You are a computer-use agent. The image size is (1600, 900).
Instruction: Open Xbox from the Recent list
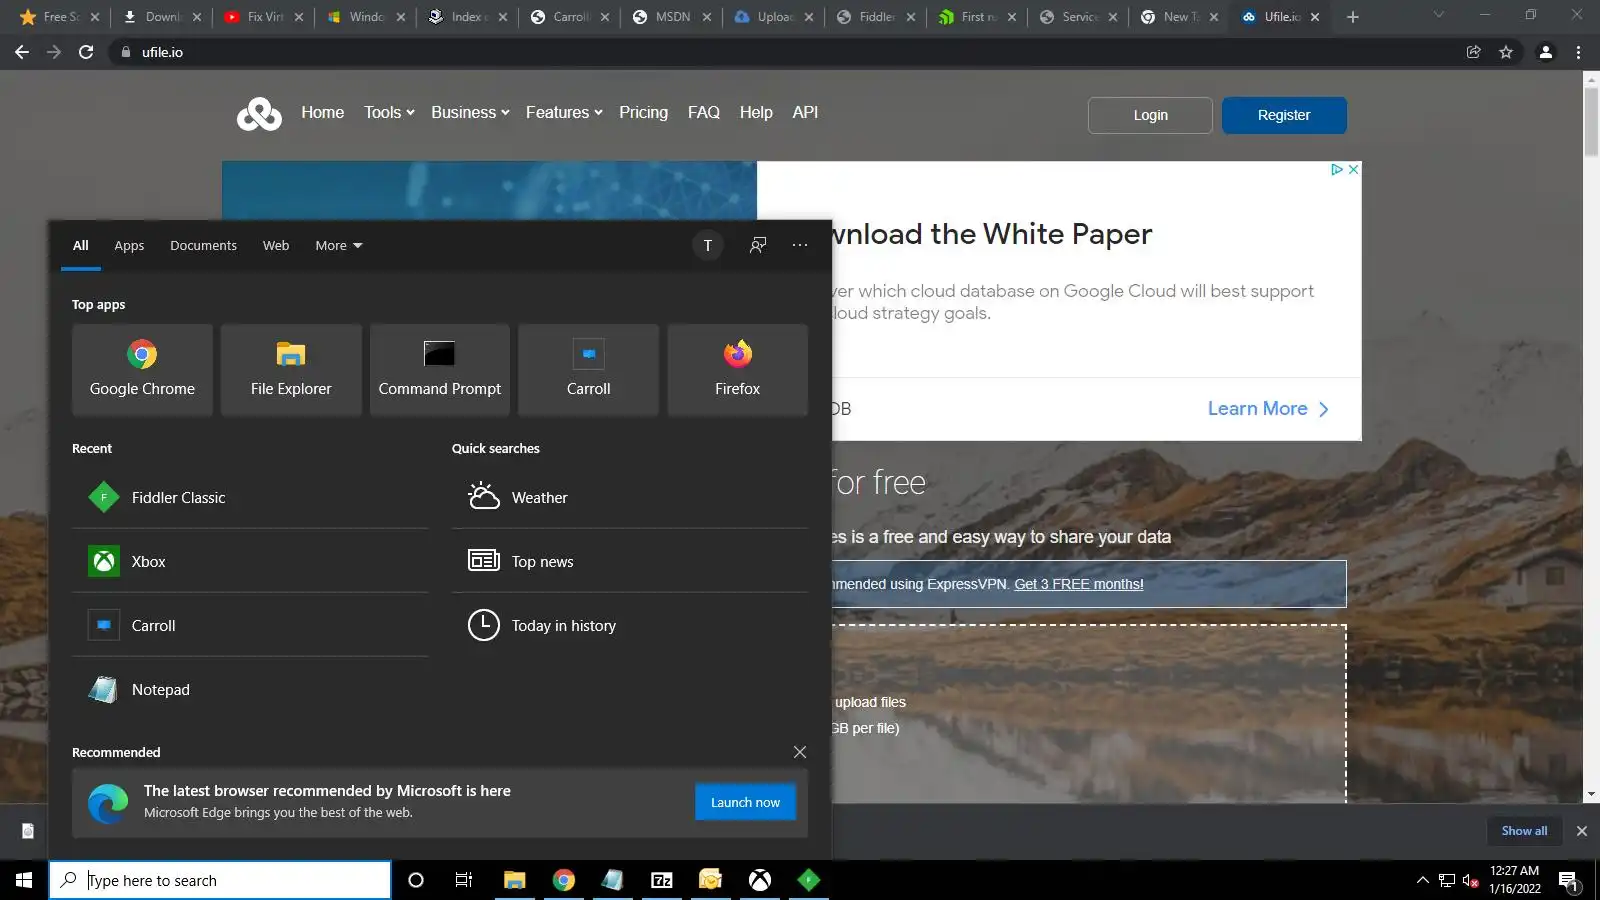point(250,561)
